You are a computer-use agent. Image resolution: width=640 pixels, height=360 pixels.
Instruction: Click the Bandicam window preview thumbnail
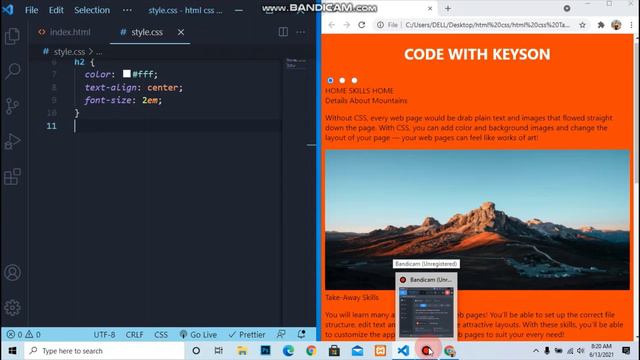click(426, 312)
